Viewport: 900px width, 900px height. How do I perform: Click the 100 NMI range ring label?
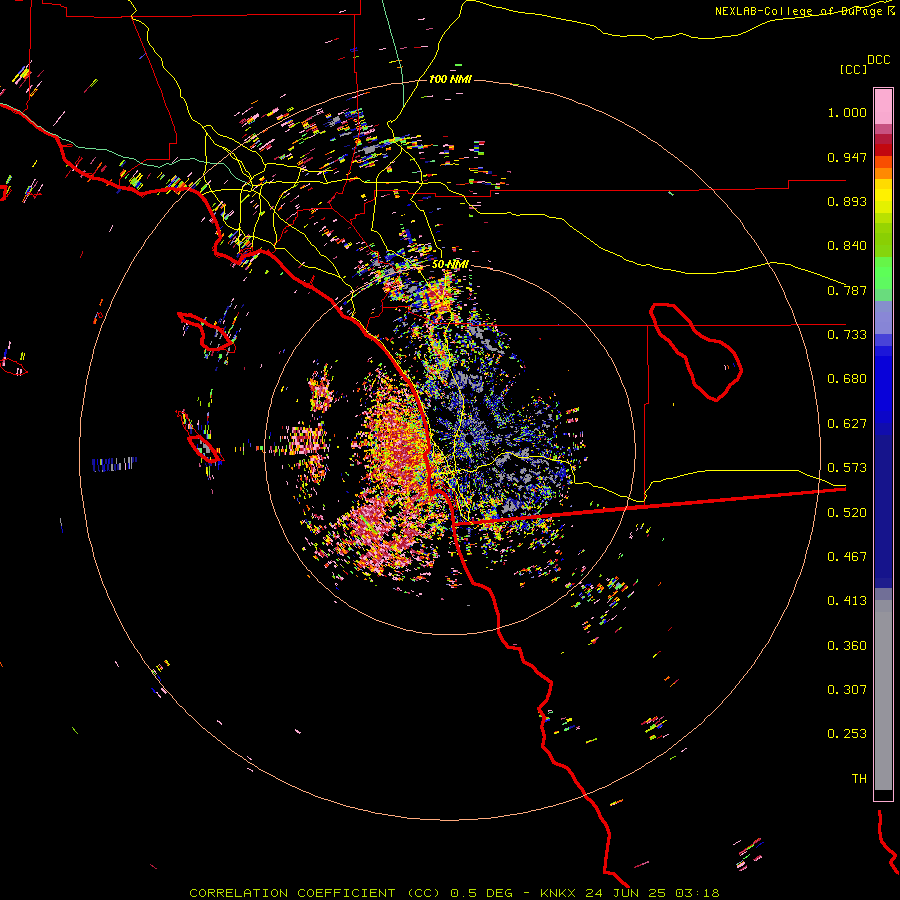[450, 79]
